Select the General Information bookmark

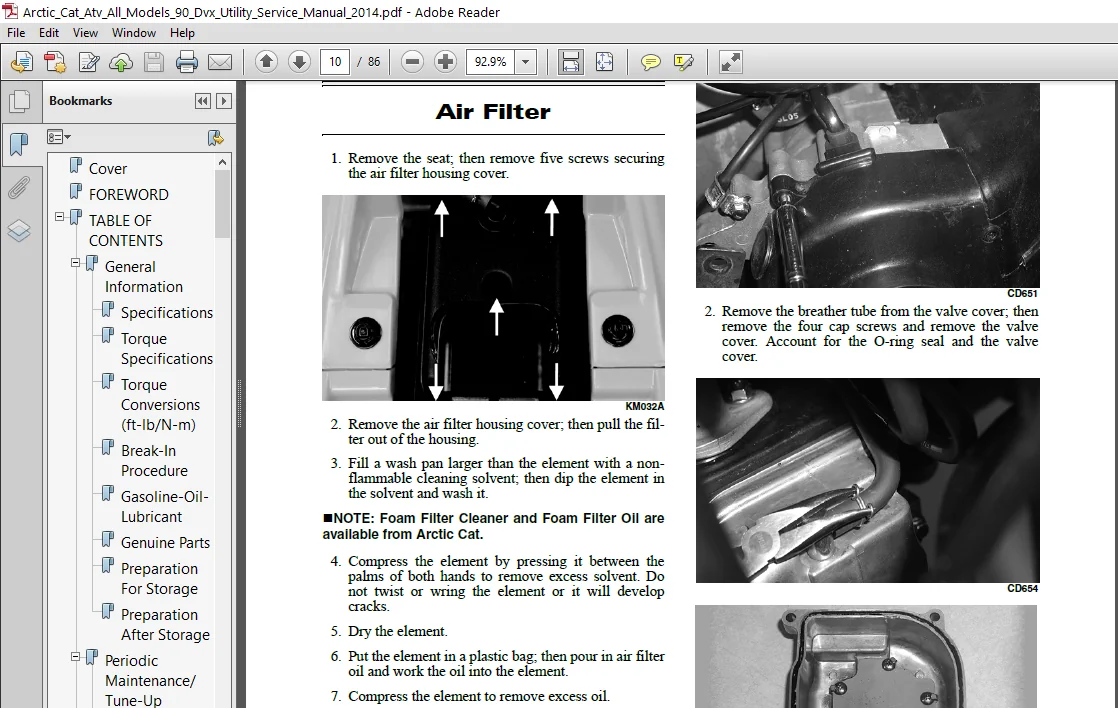click(143, 277)
